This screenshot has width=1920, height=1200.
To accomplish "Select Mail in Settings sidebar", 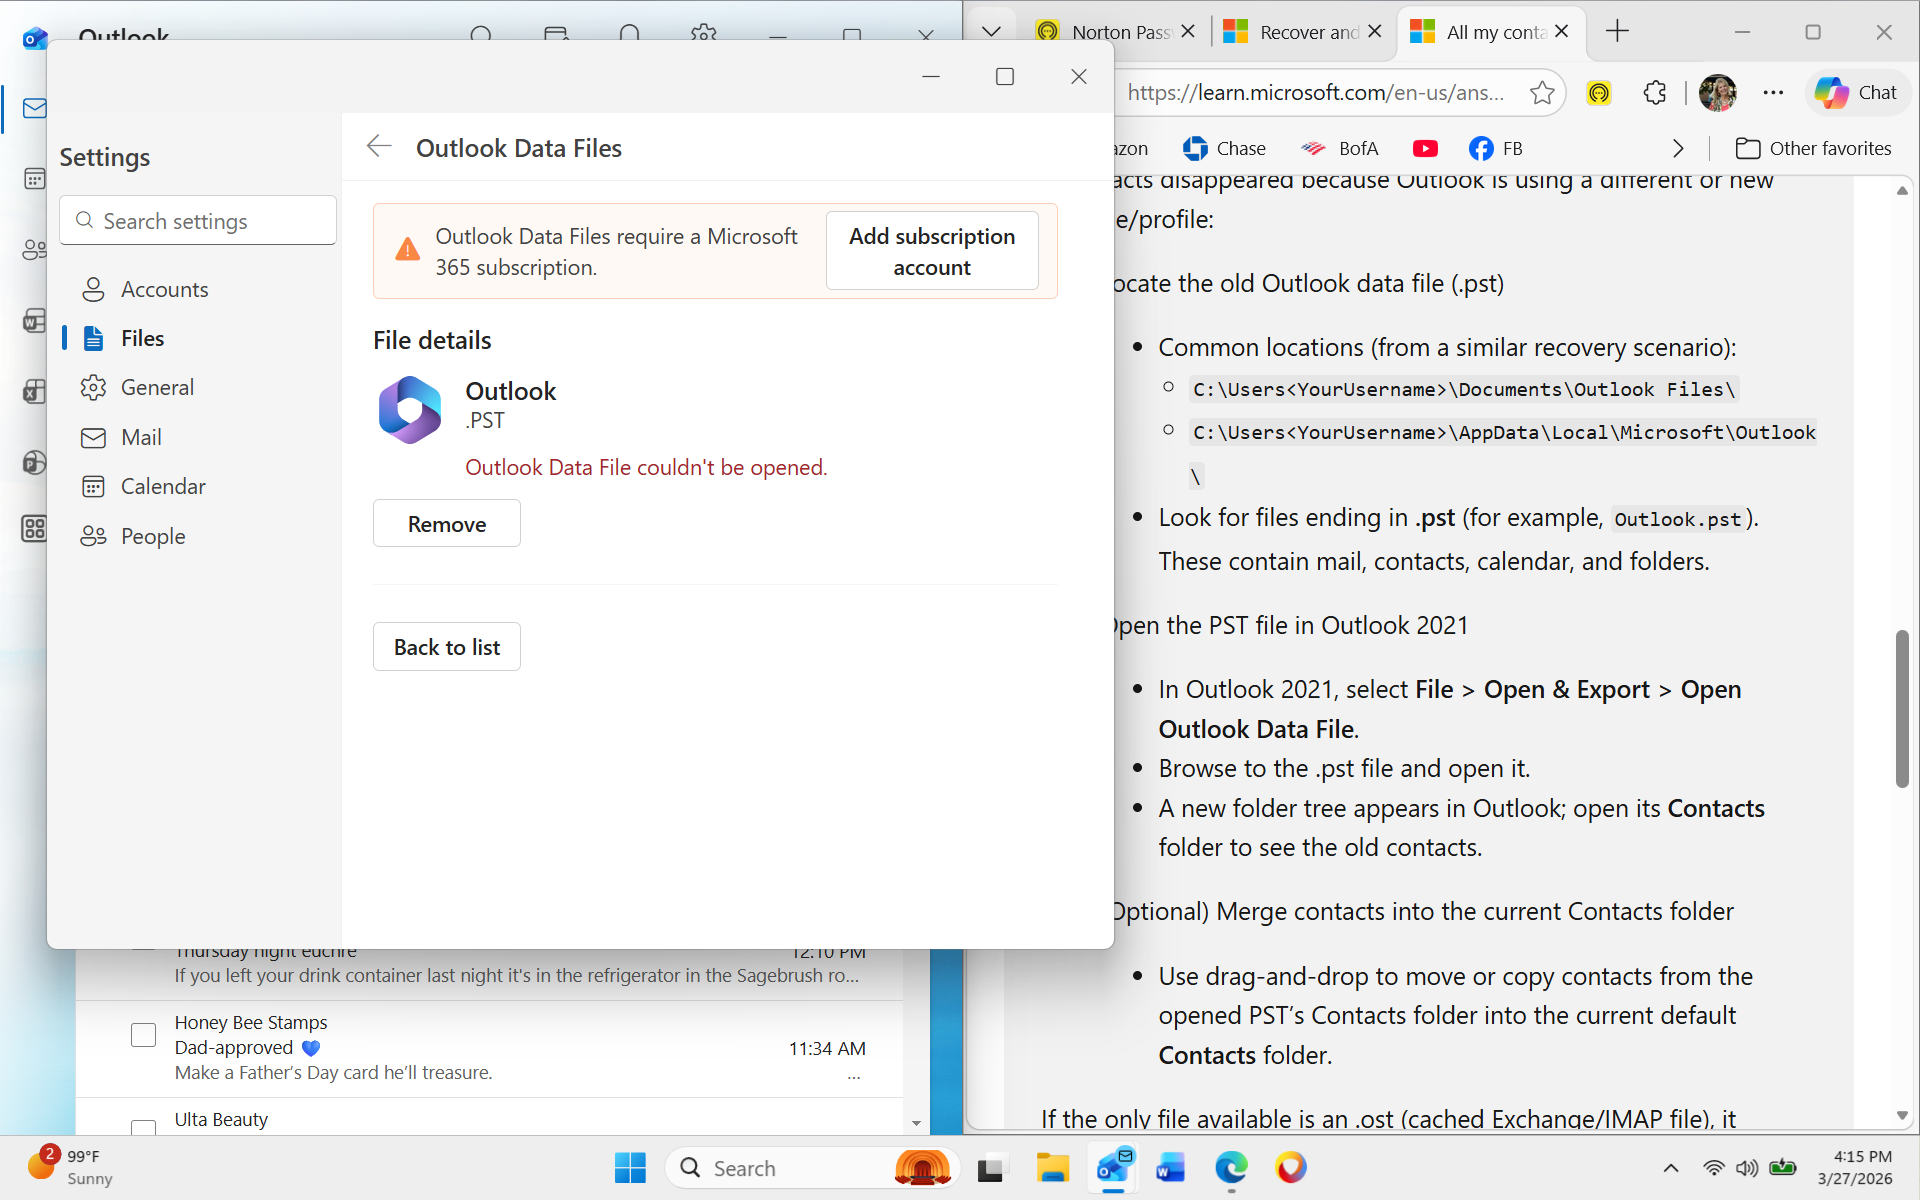I will pyautogui.click(x=198, y=437).
